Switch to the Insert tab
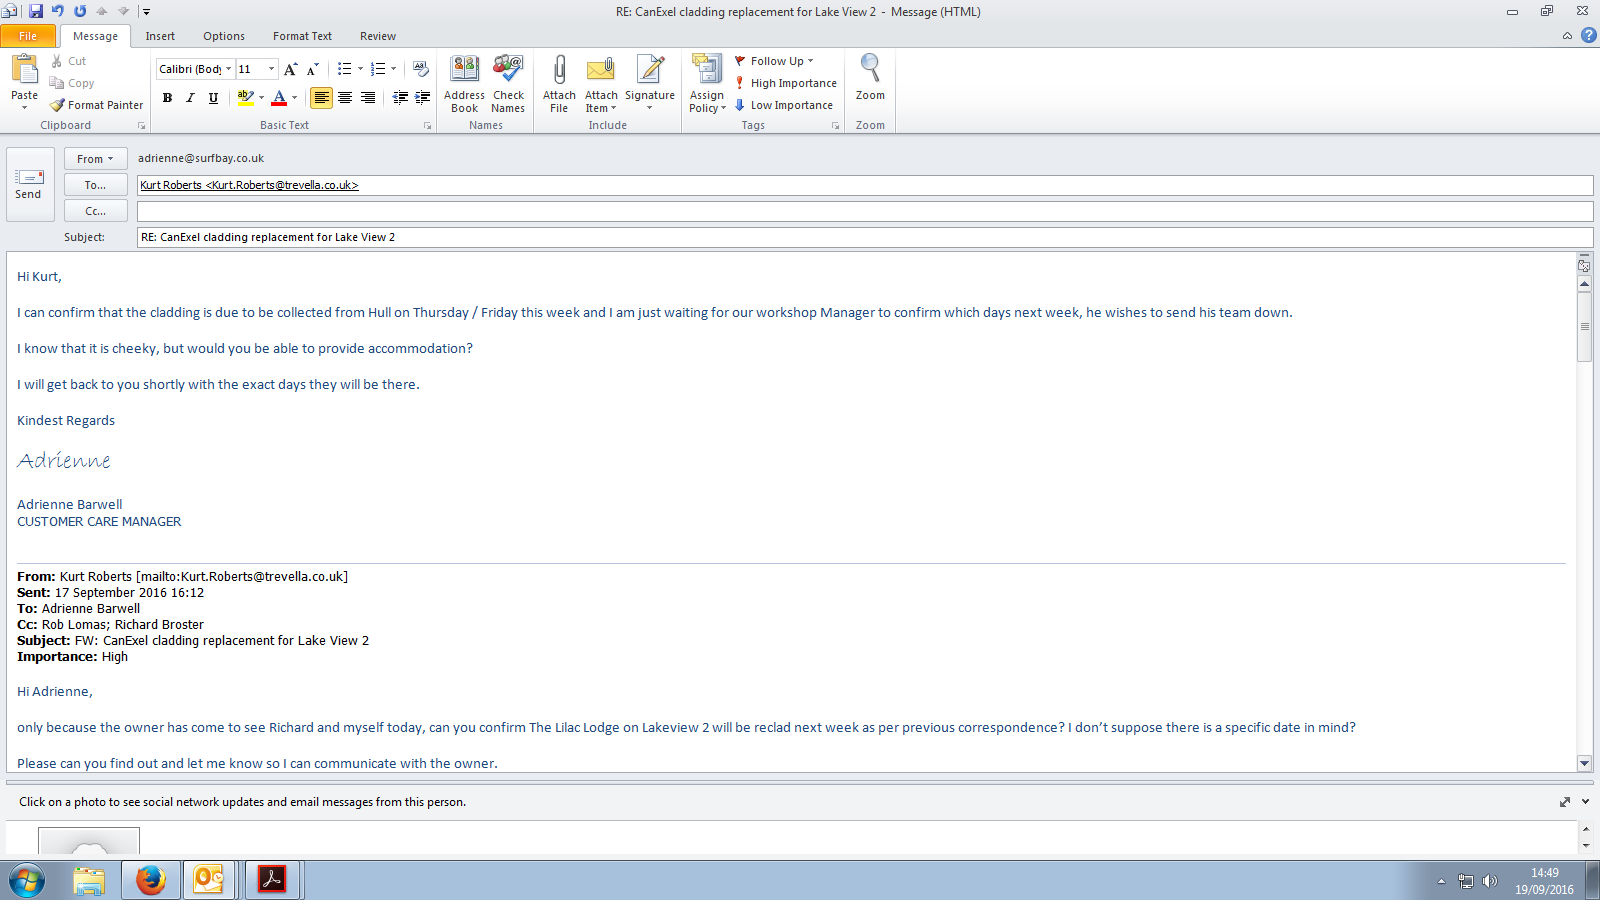The image size is (1600, 900). click(160, 36)
